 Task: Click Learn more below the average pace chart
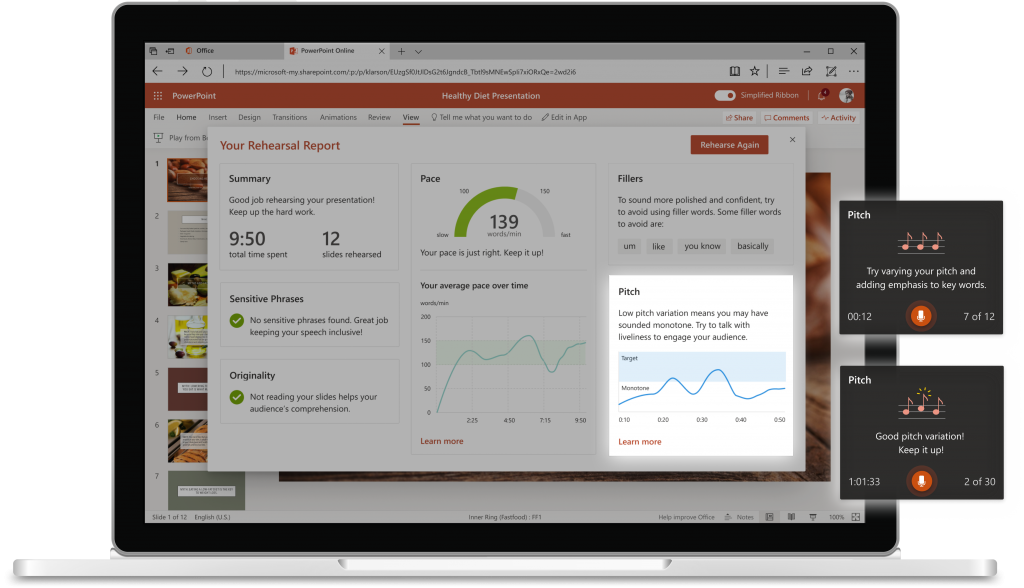tap(441, 441)
